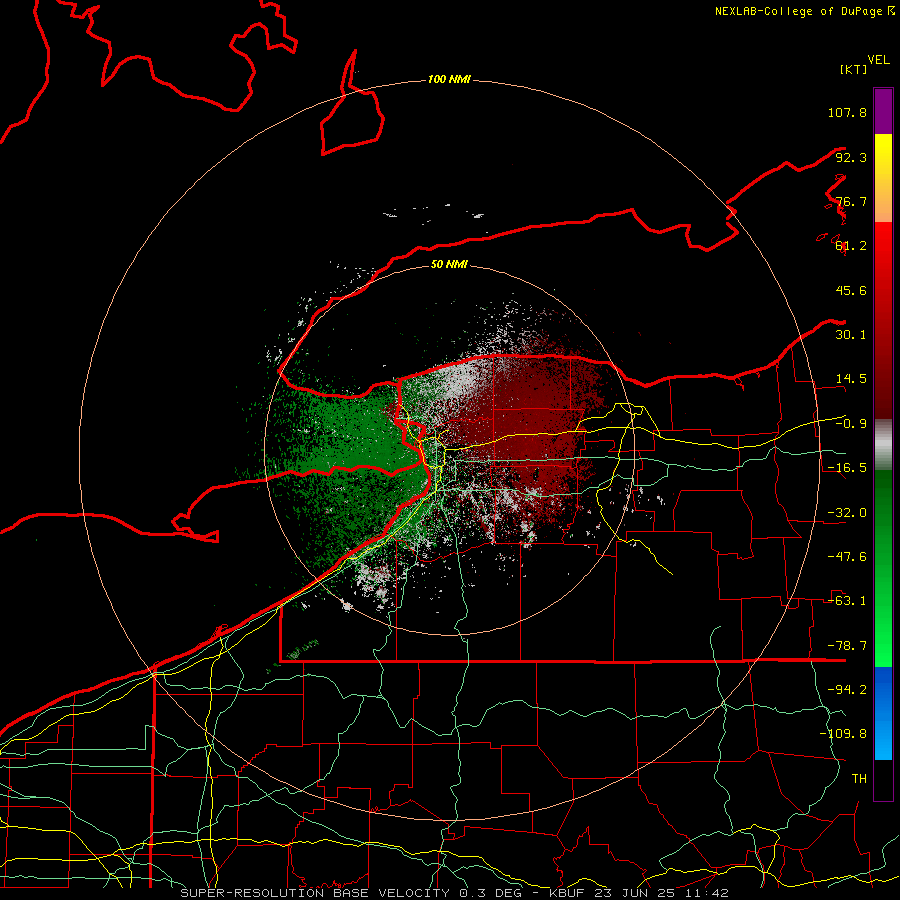
Task: Click the -16.5 legend value
Action: [847, 468]
